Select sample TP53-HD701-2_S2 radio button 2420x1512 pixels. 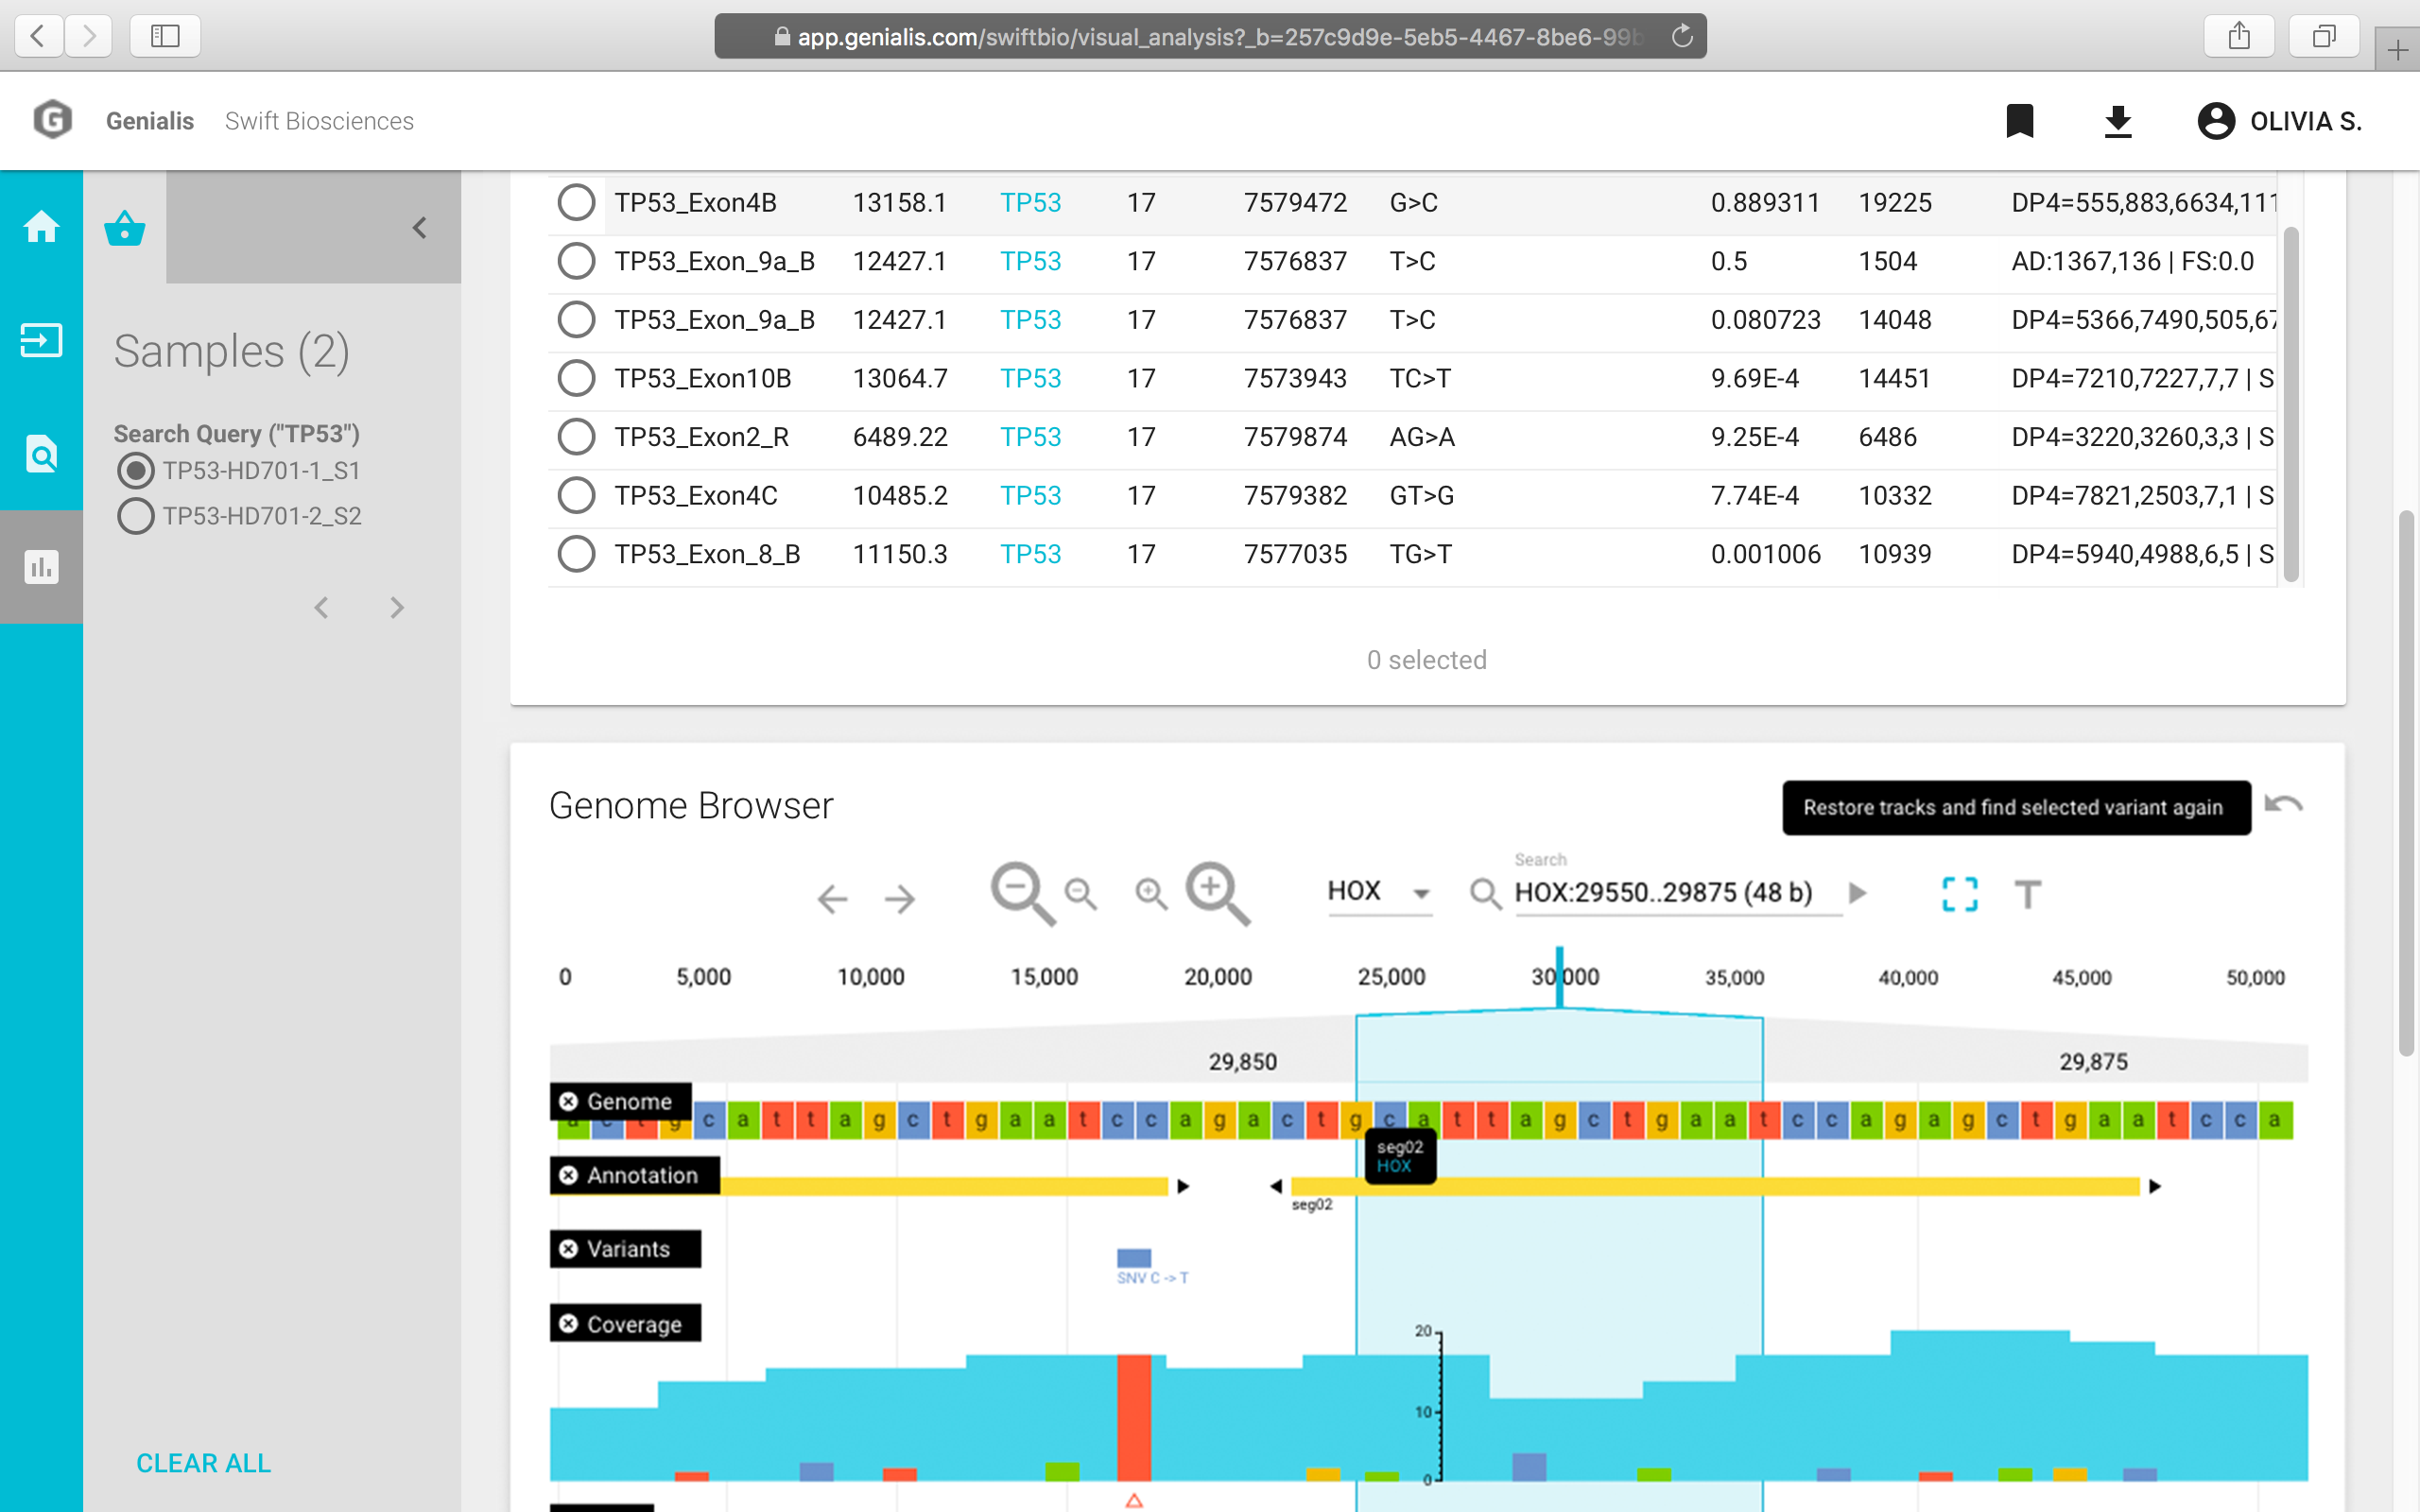pos(136,516)
